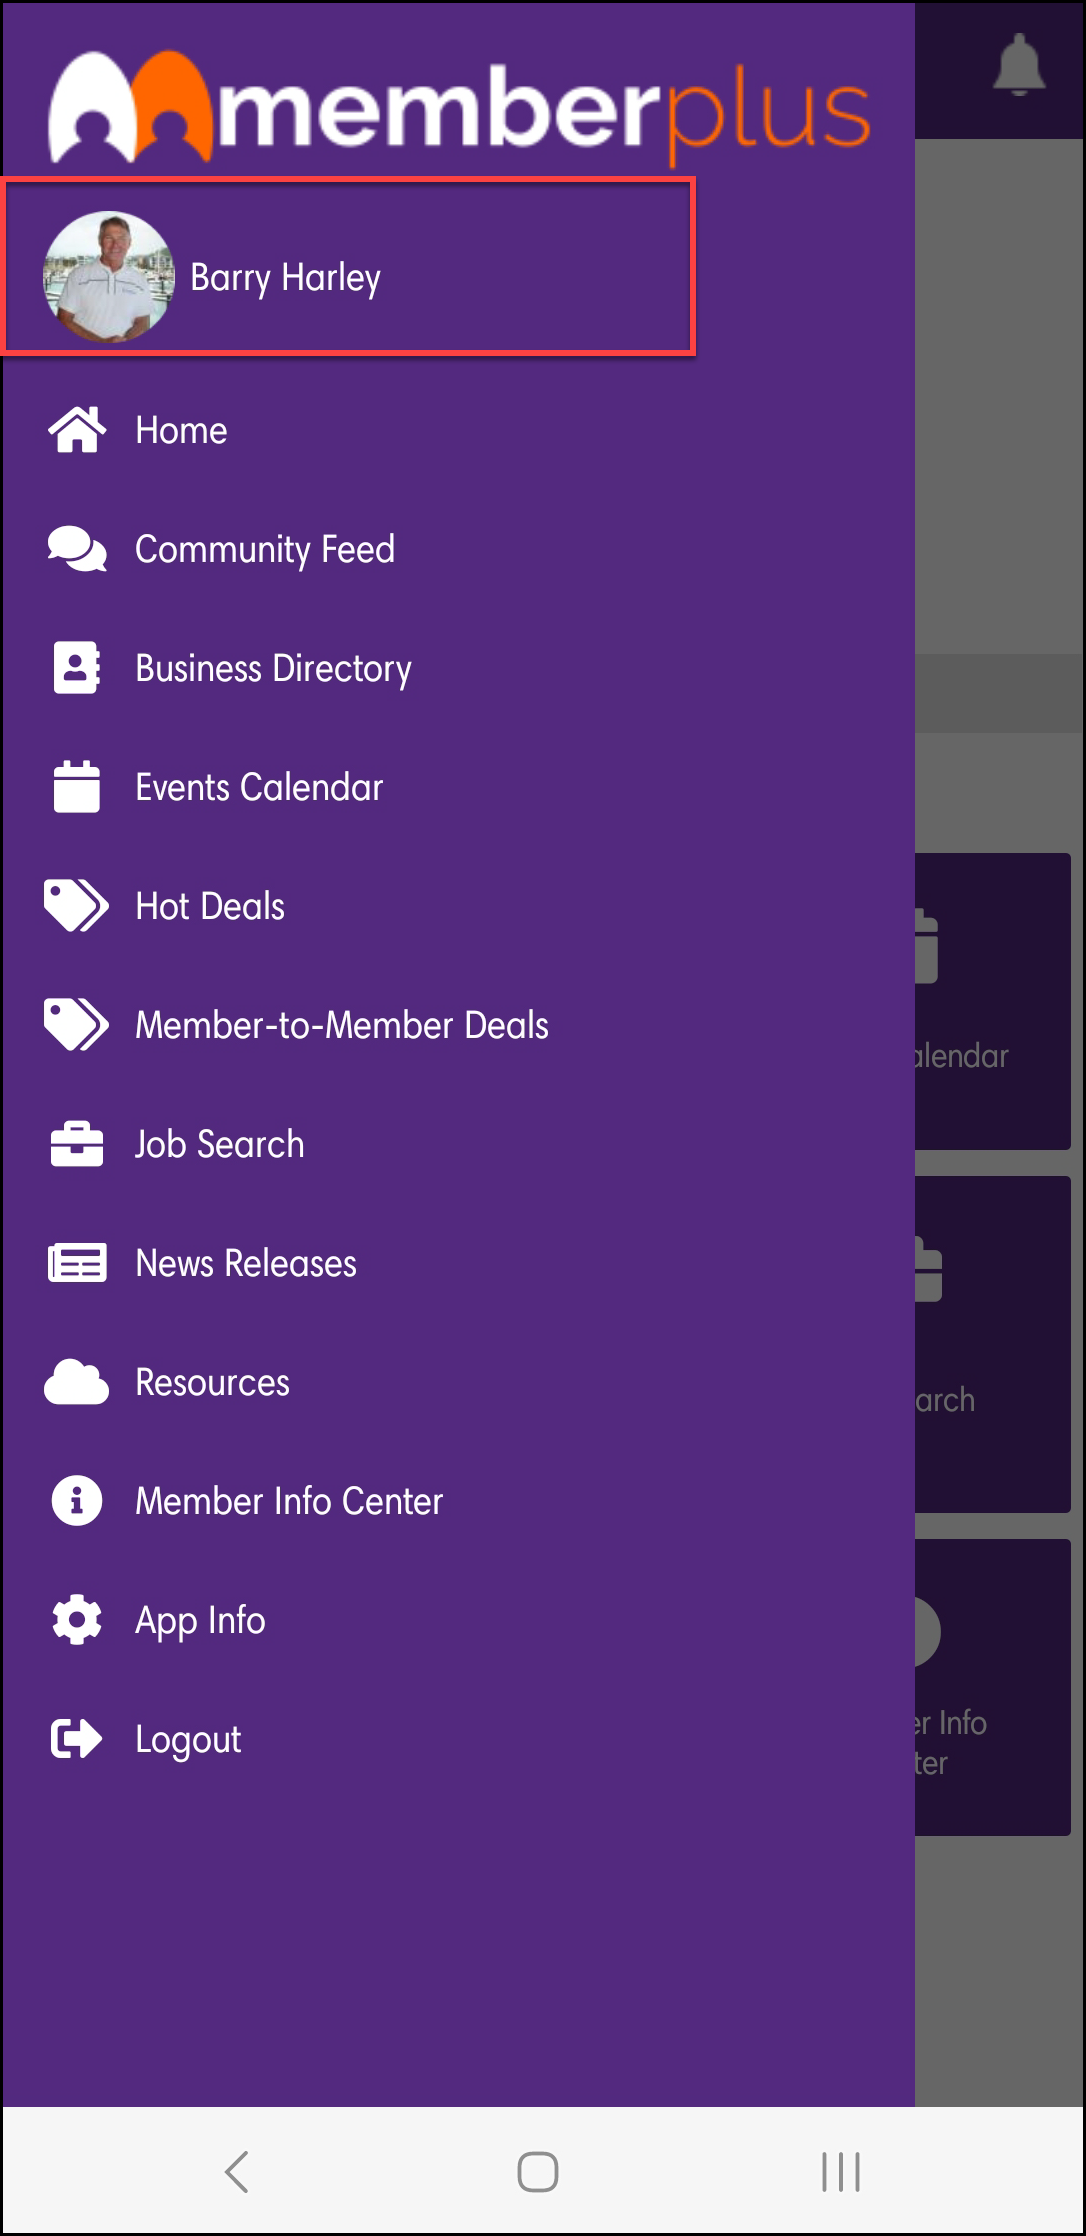Tap the App Info gear icon
This screenshot has height=2236, width=1086.
(x=77, y=1620)
